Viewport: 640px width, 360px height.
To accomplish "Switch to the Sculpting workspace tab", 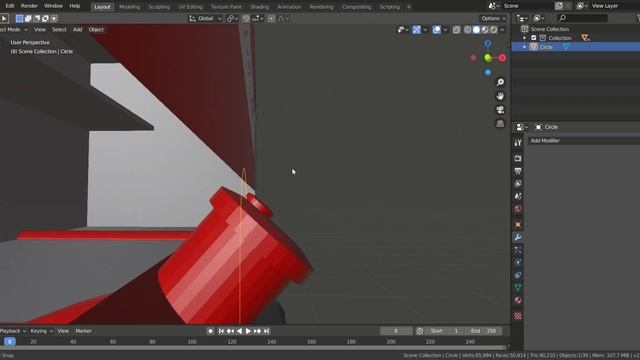I will point(159,7).
